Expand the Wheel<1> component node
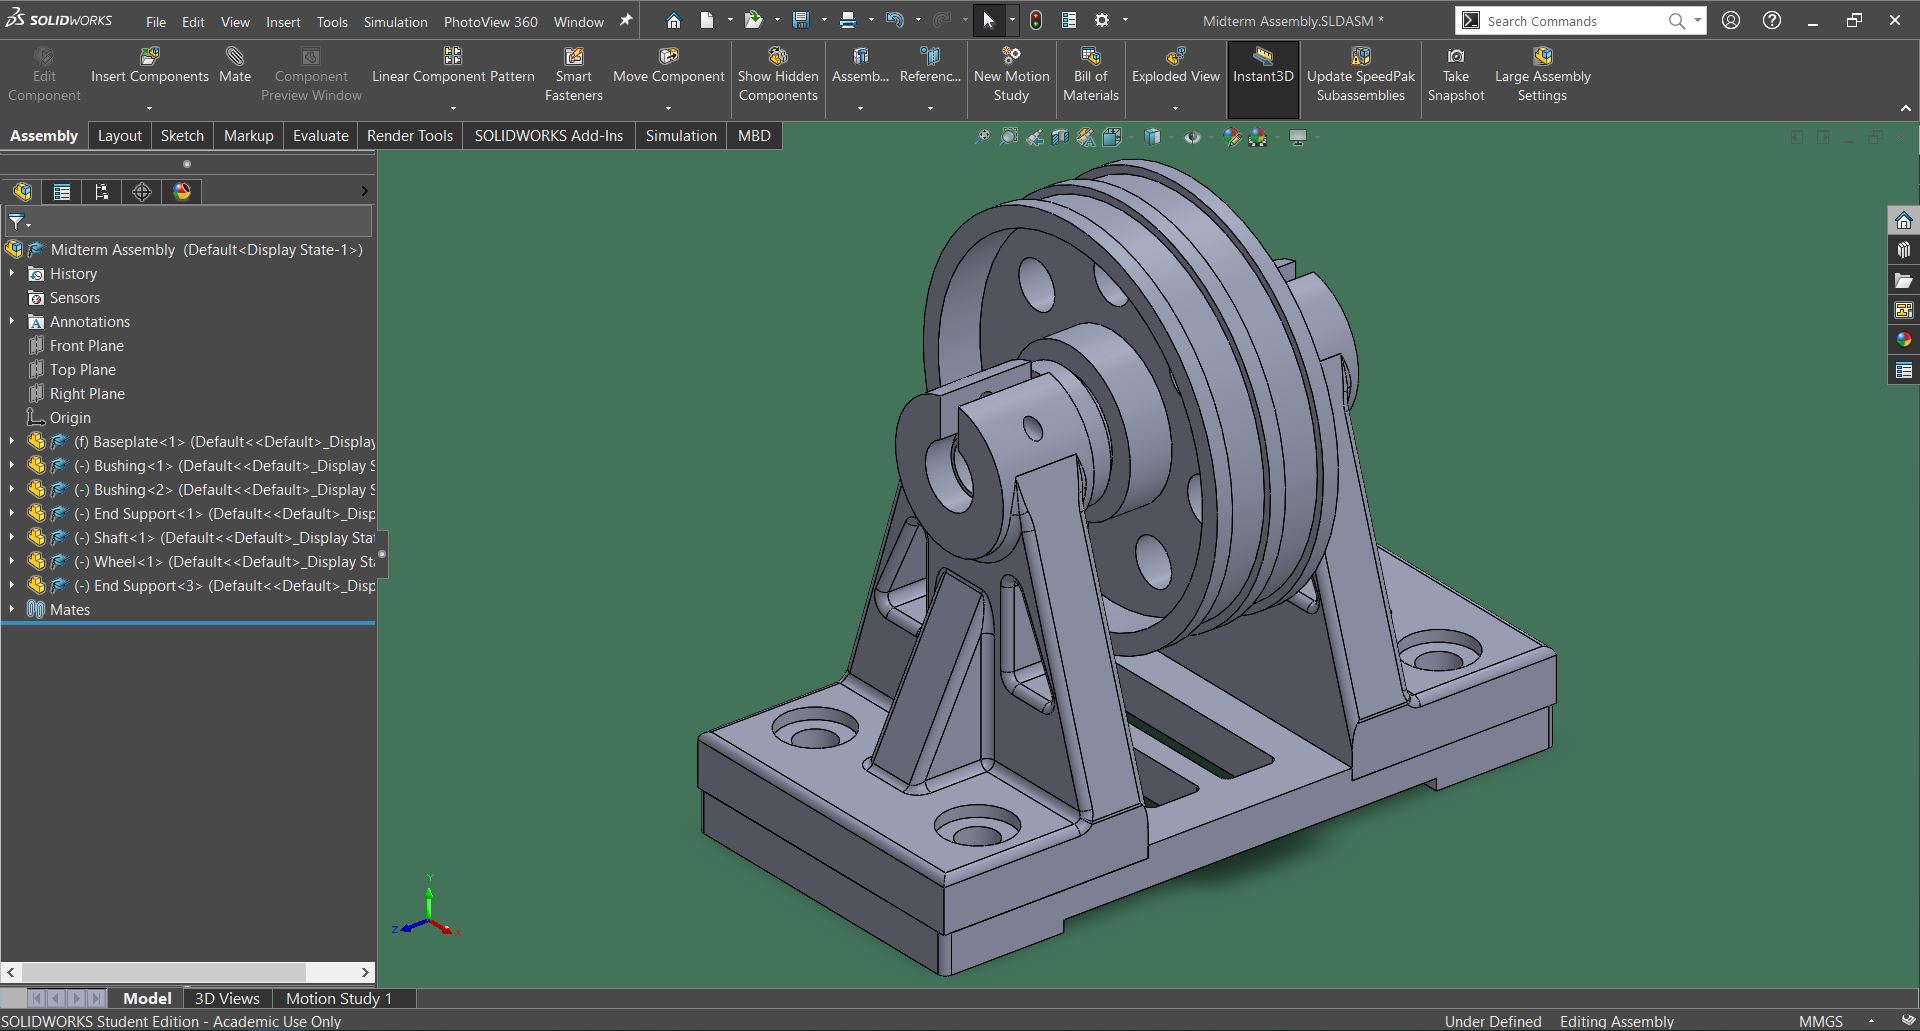The height and width of the screenshot is (1031, 1920). [x=12, y=562]
